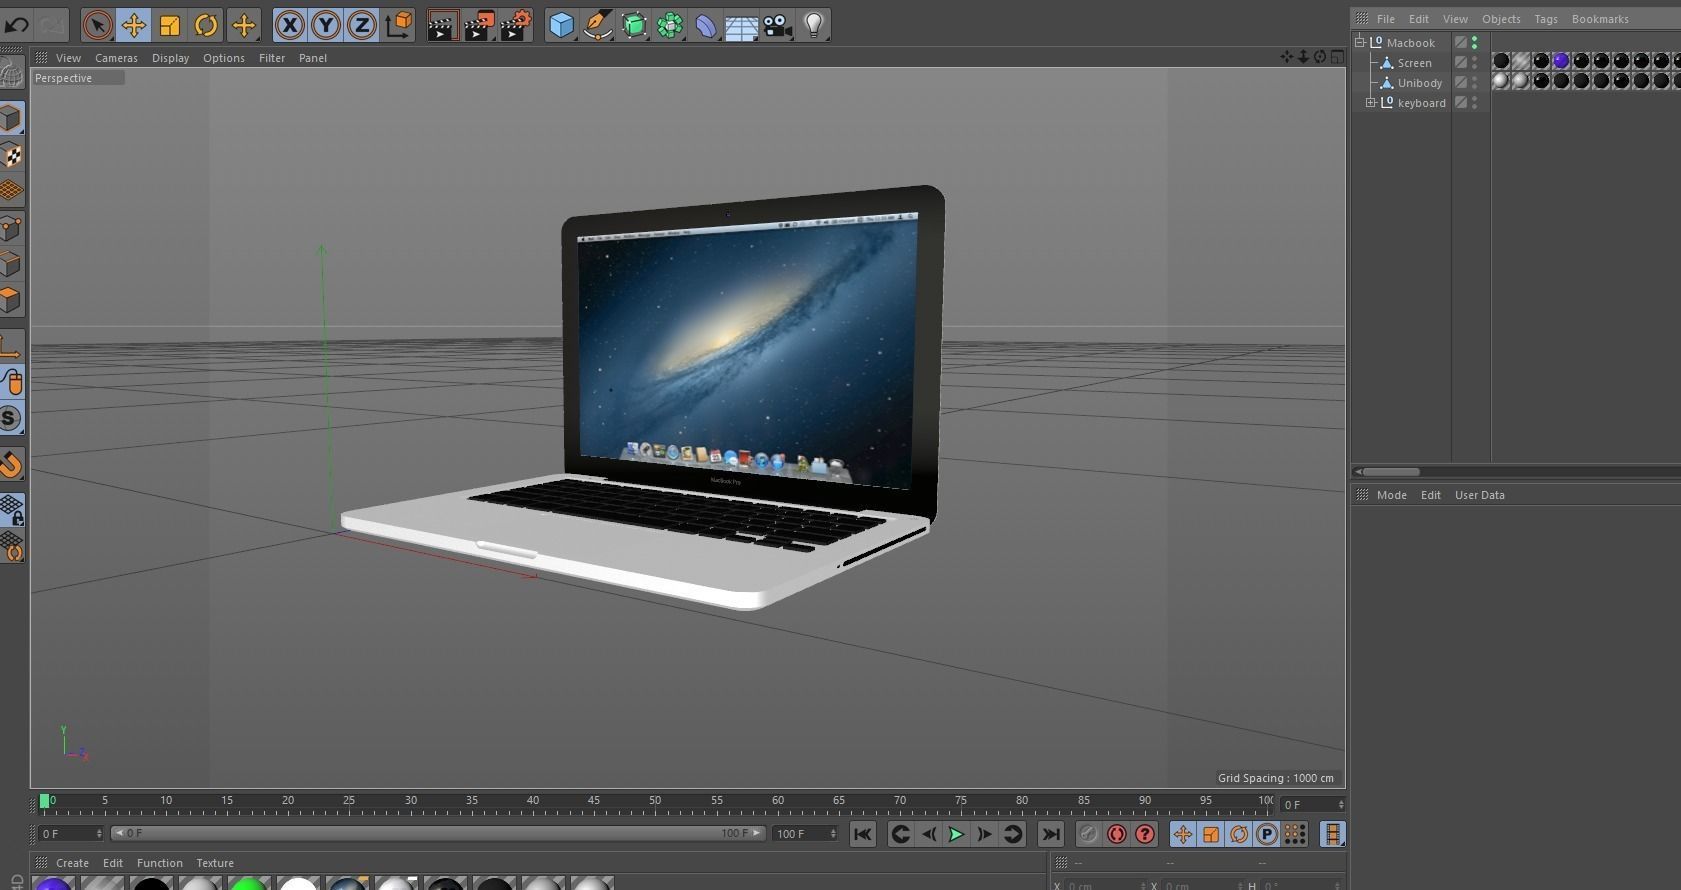Image resolution: width=1681 pixels, height=890 pixels.
Task: Add a Light bulb object
Action: 814,25
